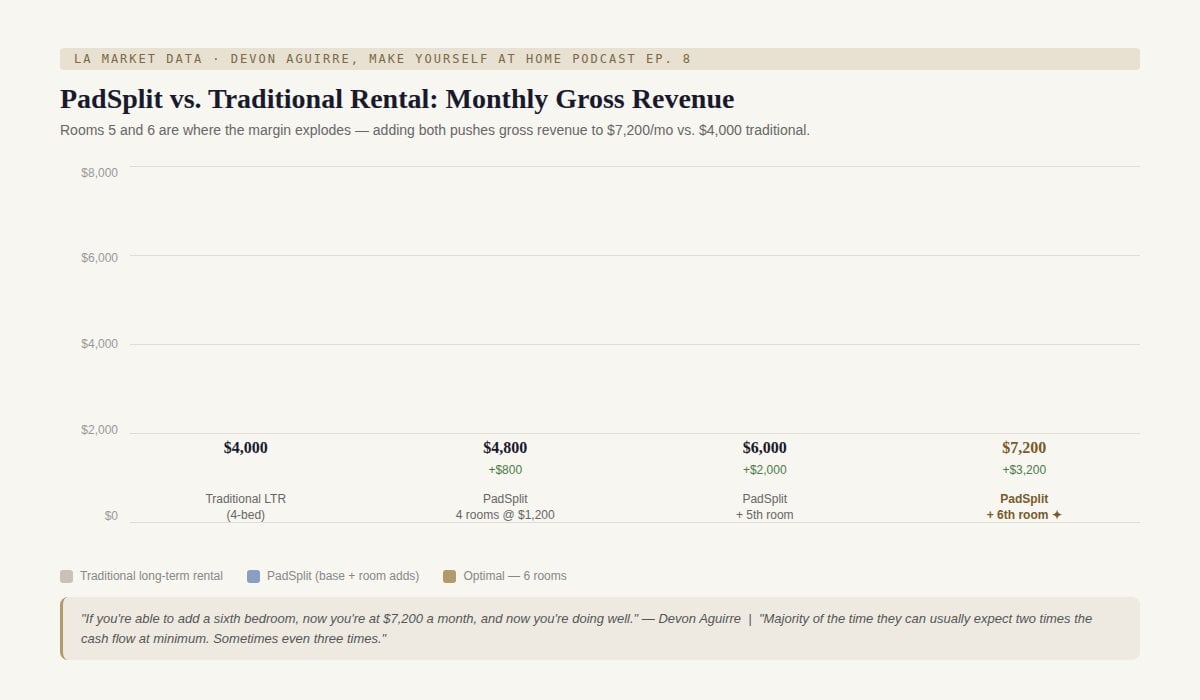Click the blue PadSplit legend swatch
The width and height of the screenshot is (1200, 700).
253,576
